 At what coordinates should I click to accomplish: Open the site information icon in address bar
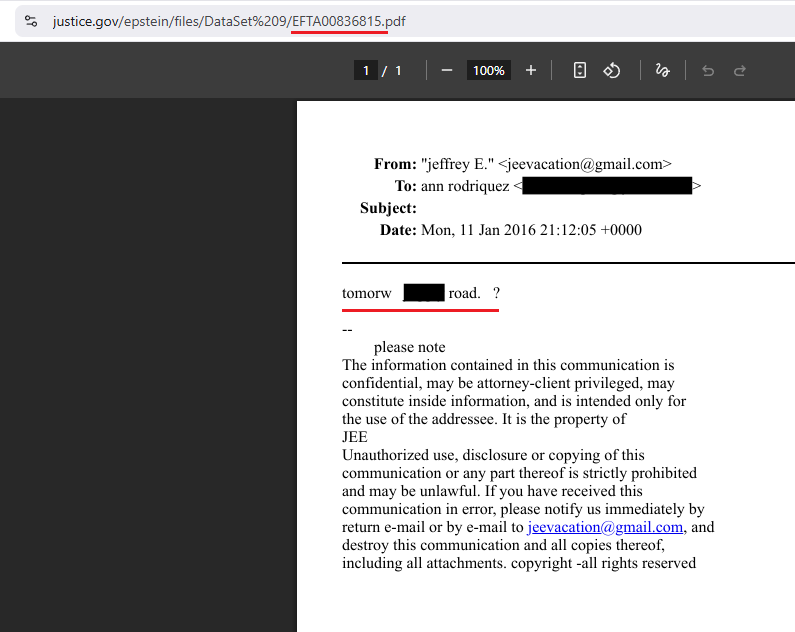click(31, 21)
